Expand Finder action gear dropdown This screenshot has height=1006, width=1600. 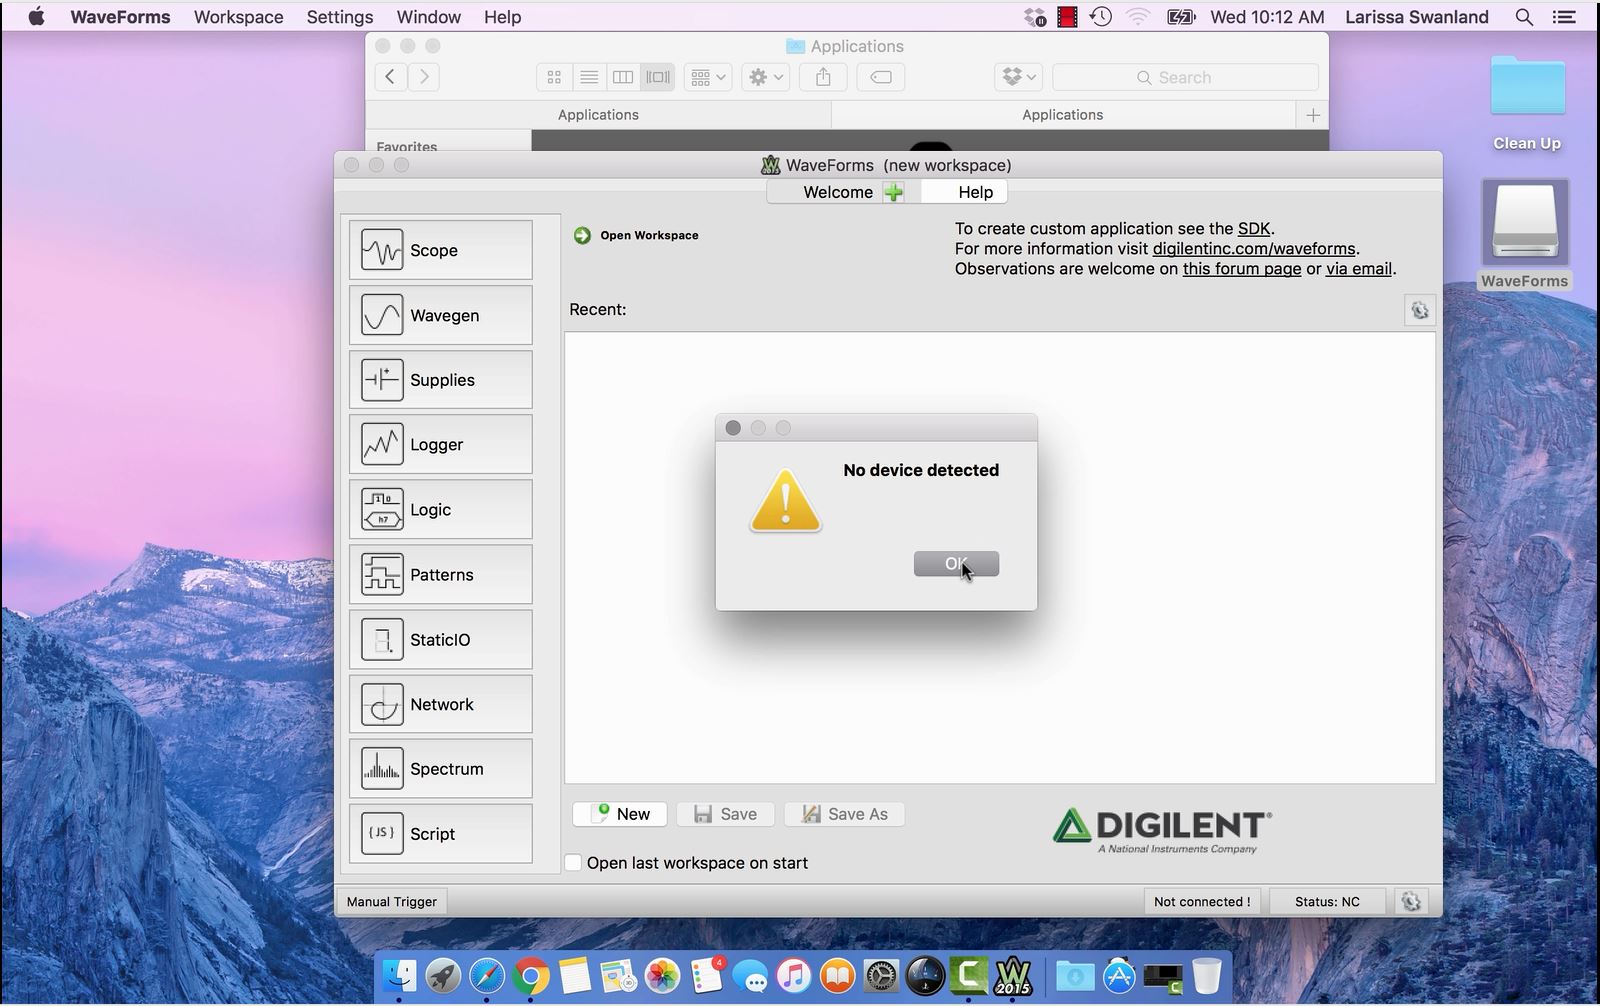(x=766, y=77)
